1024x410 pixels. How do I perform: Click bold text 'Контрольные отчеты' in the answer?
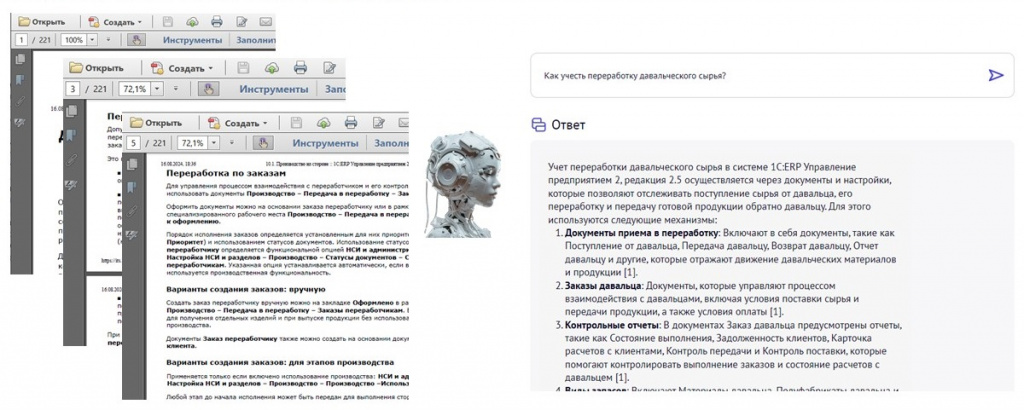(611, 324)
